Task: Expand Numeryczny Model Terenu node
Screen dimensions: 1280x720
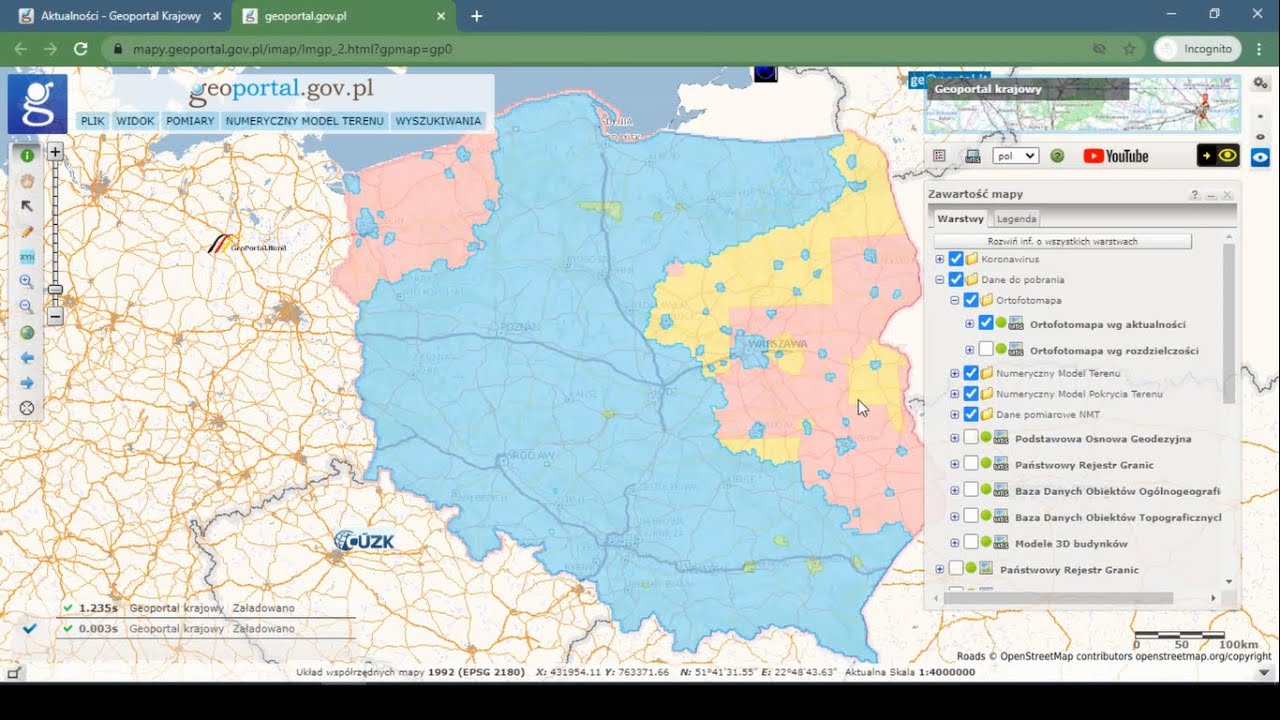Action: (955, 373)
